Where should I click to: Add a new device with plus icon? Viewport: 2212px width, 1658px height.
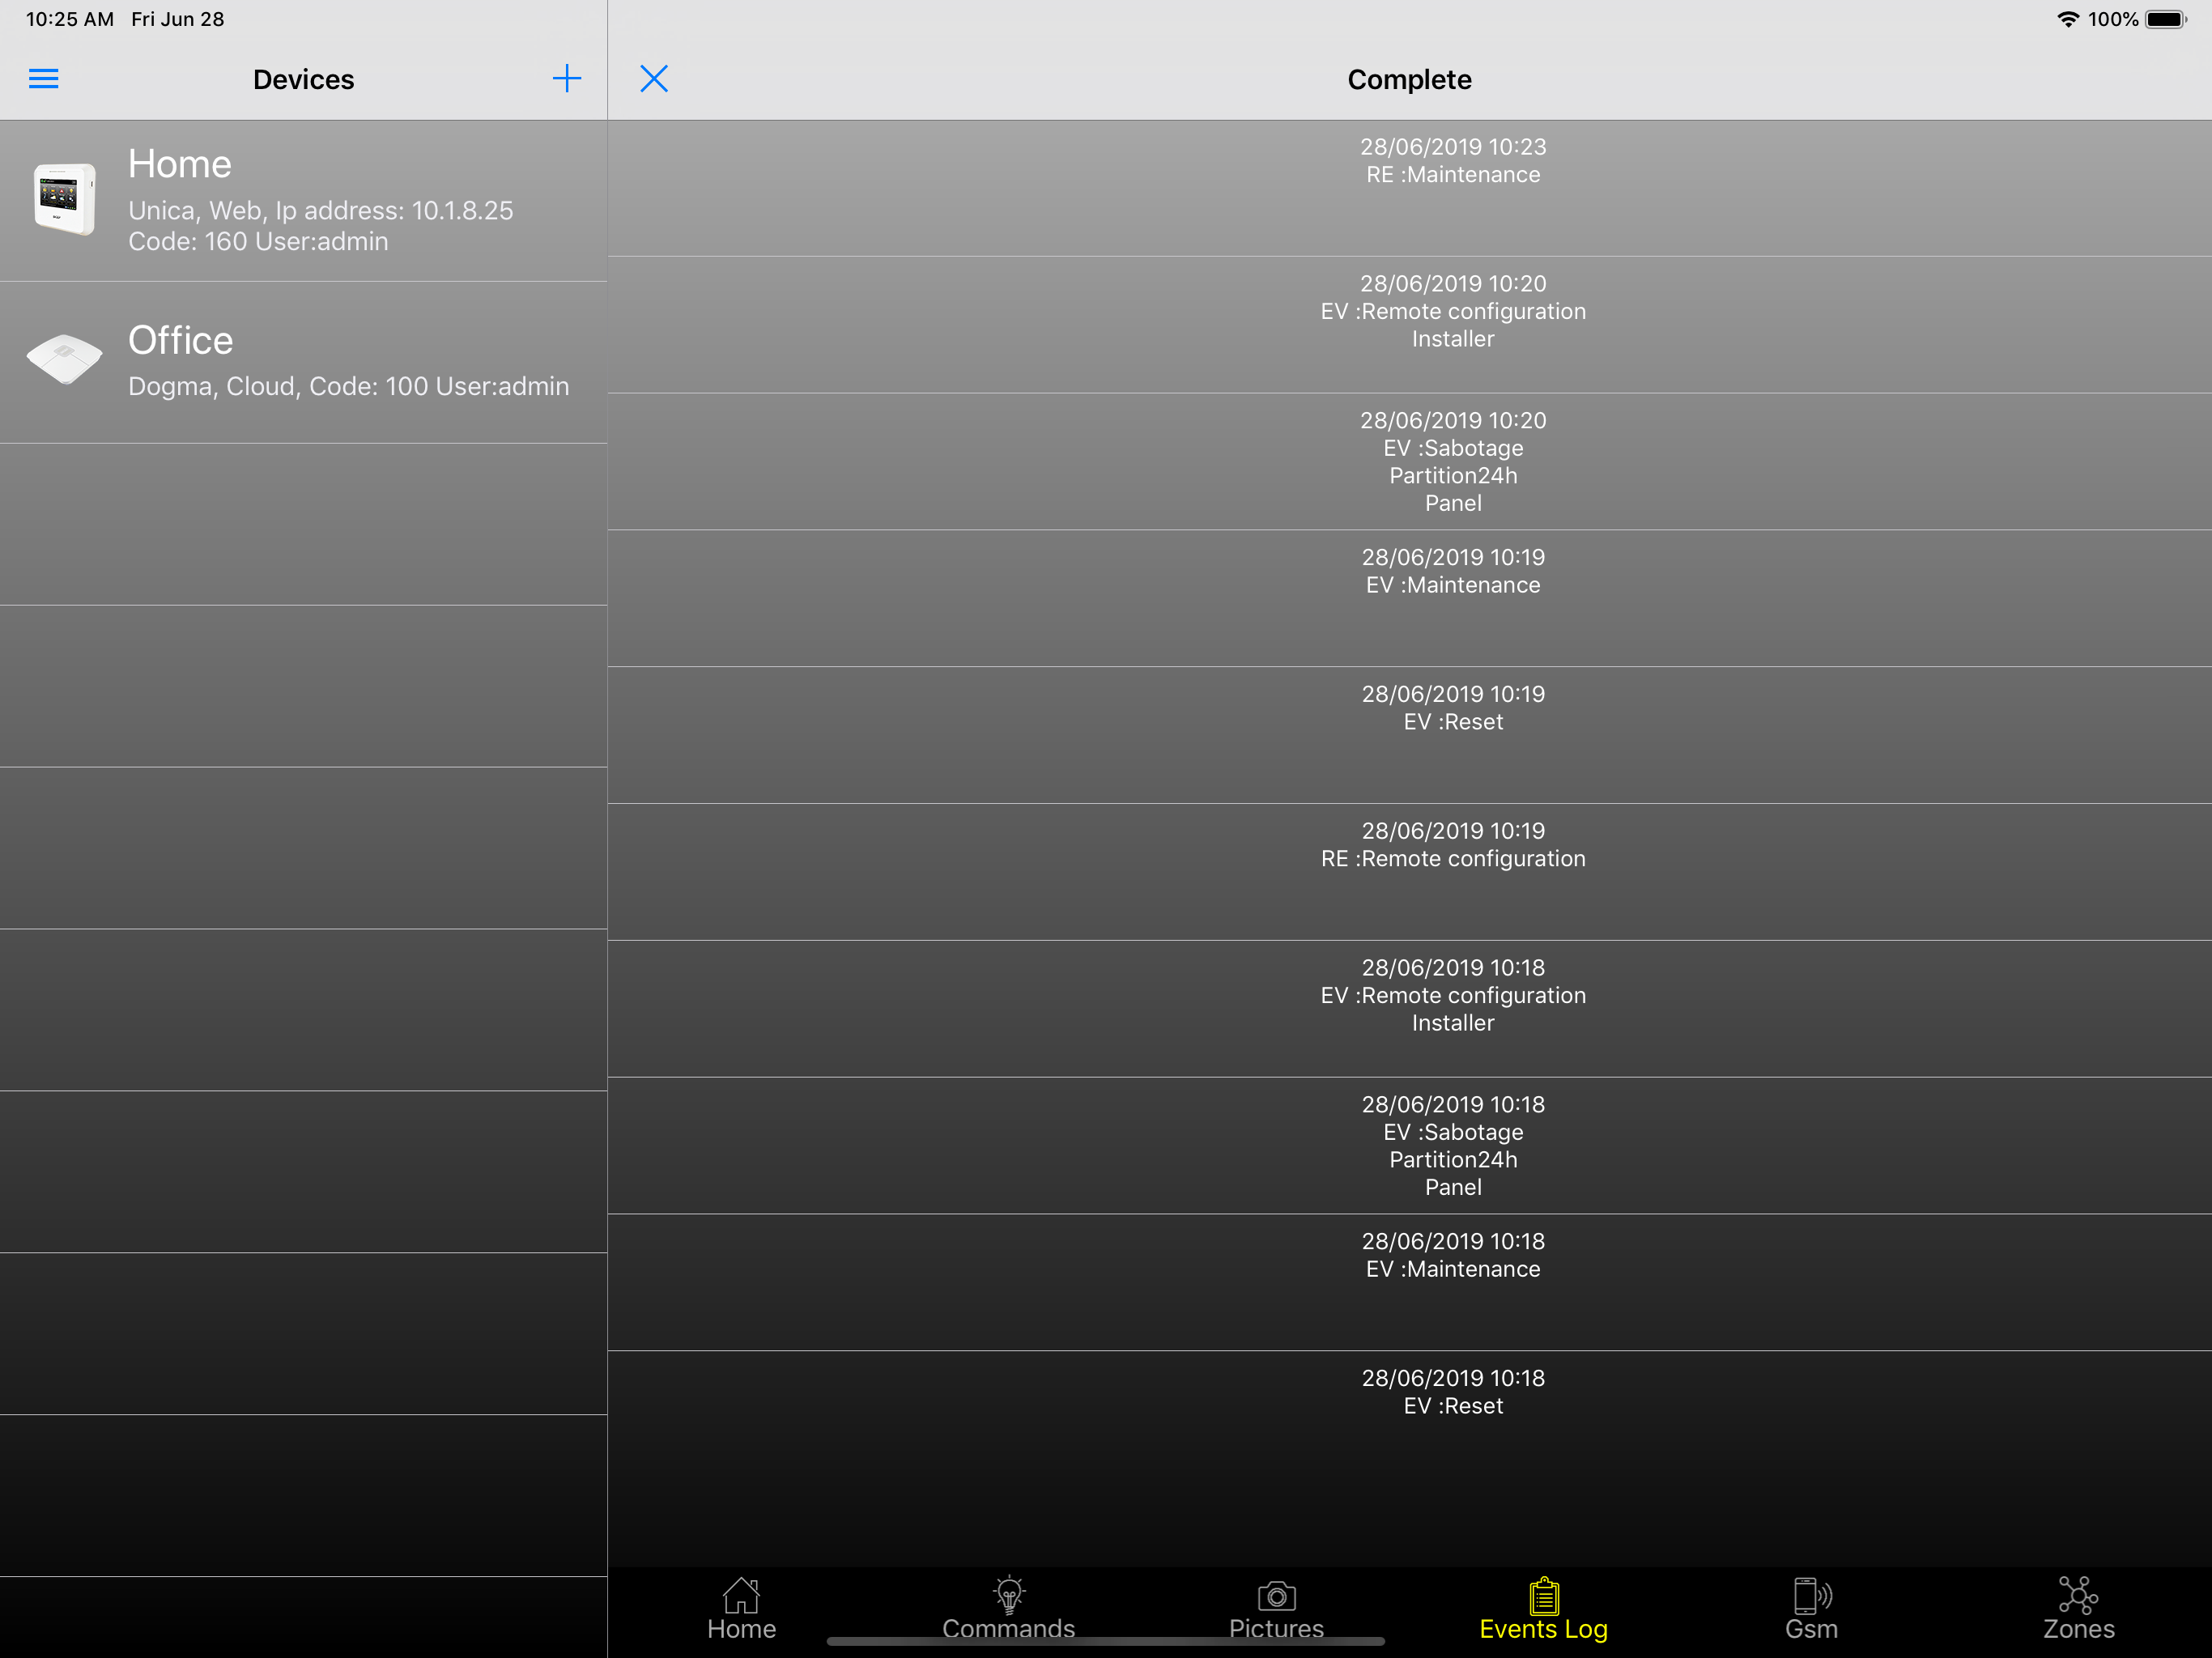[567, 79]
